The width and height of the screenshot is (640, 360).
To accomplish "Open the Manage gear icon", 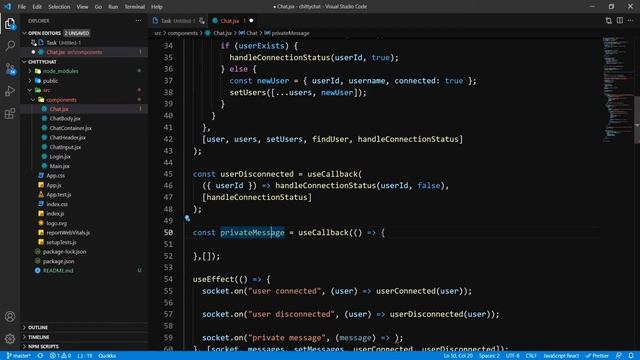I will point(10,338).
